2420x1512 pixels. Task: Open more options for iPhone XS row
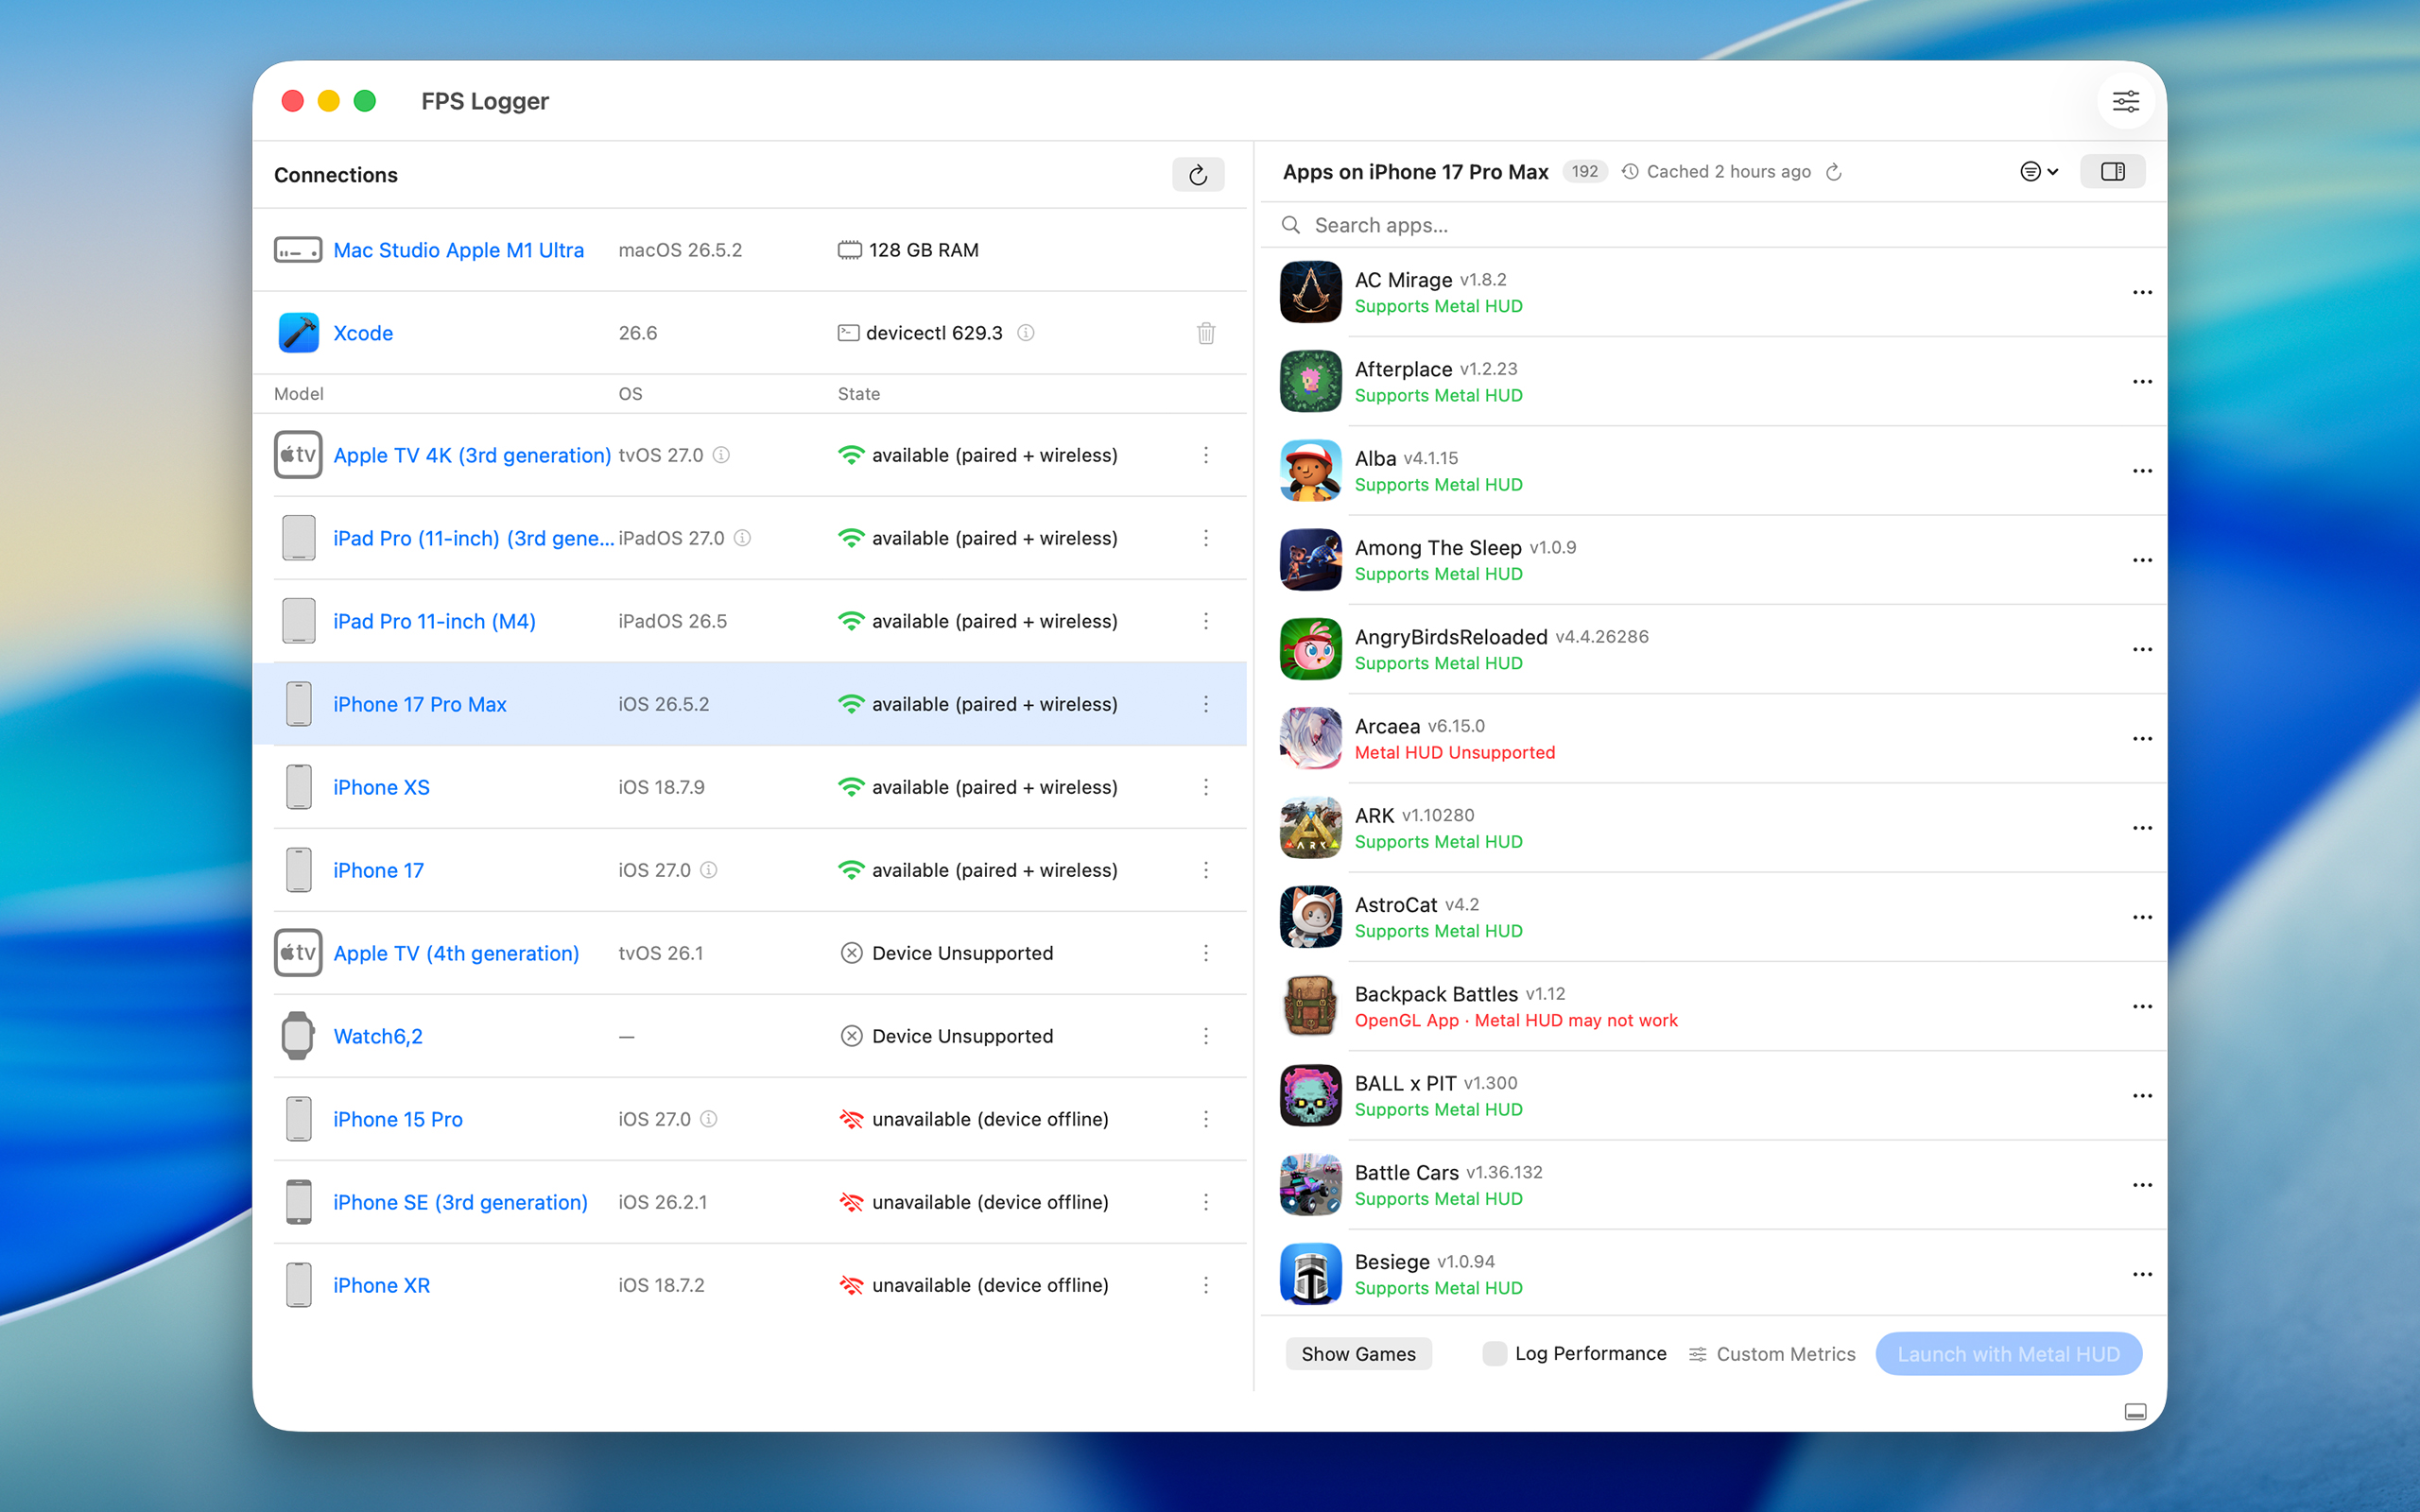(x=1206, y=787)
